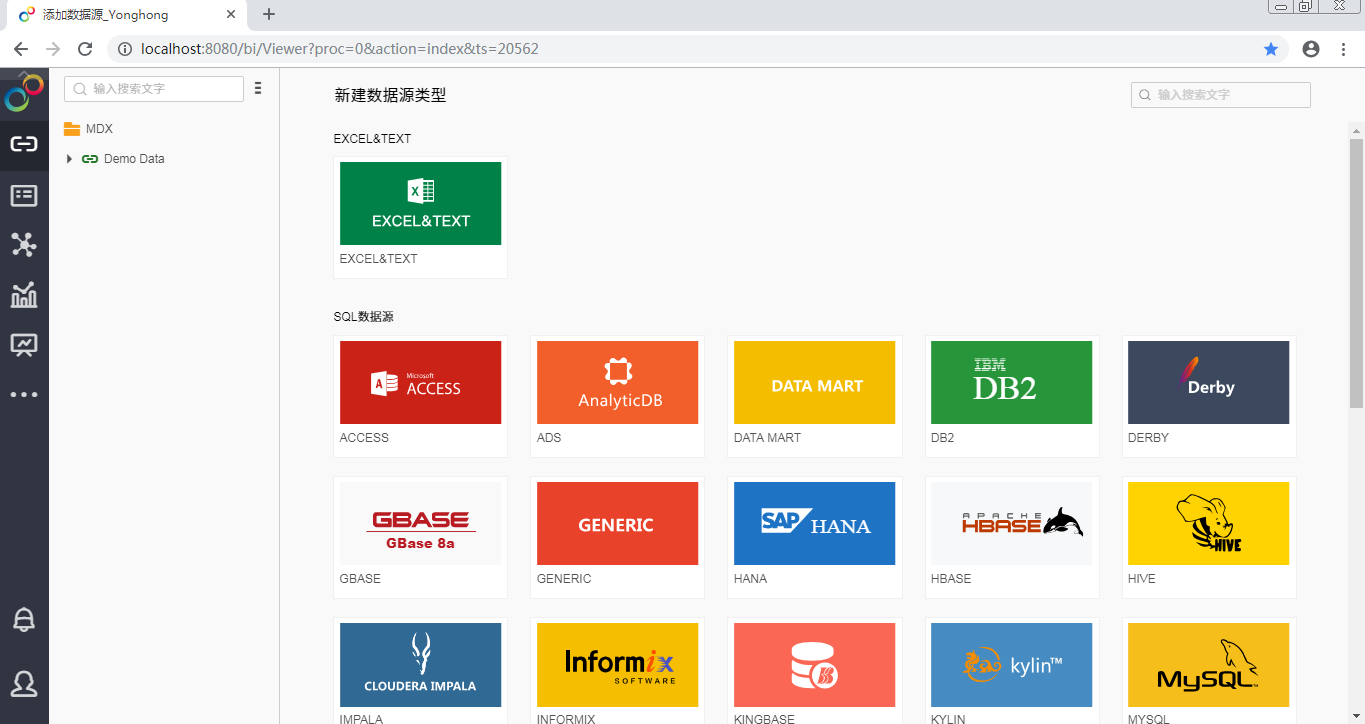Expand the Demo Data tree node
The height and width of the screenshot is (724, 1365).
69,159
